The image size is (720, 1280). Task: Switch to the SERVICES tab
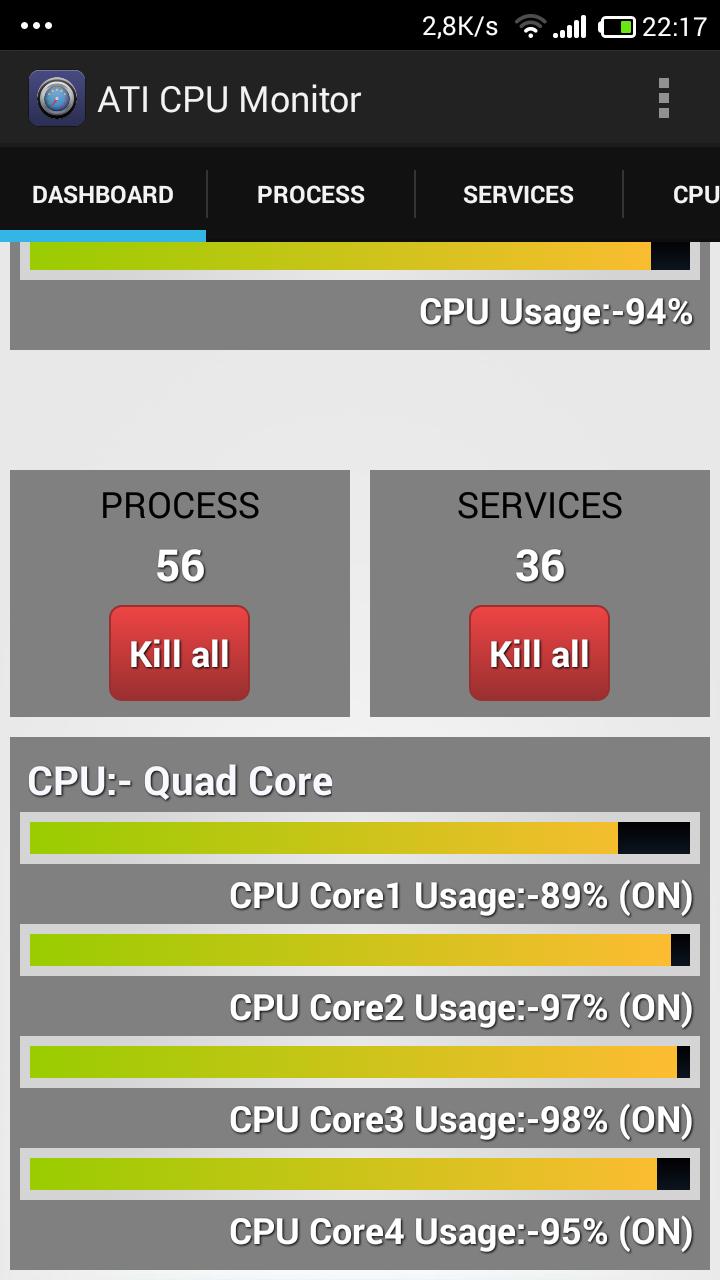[518, 194]
